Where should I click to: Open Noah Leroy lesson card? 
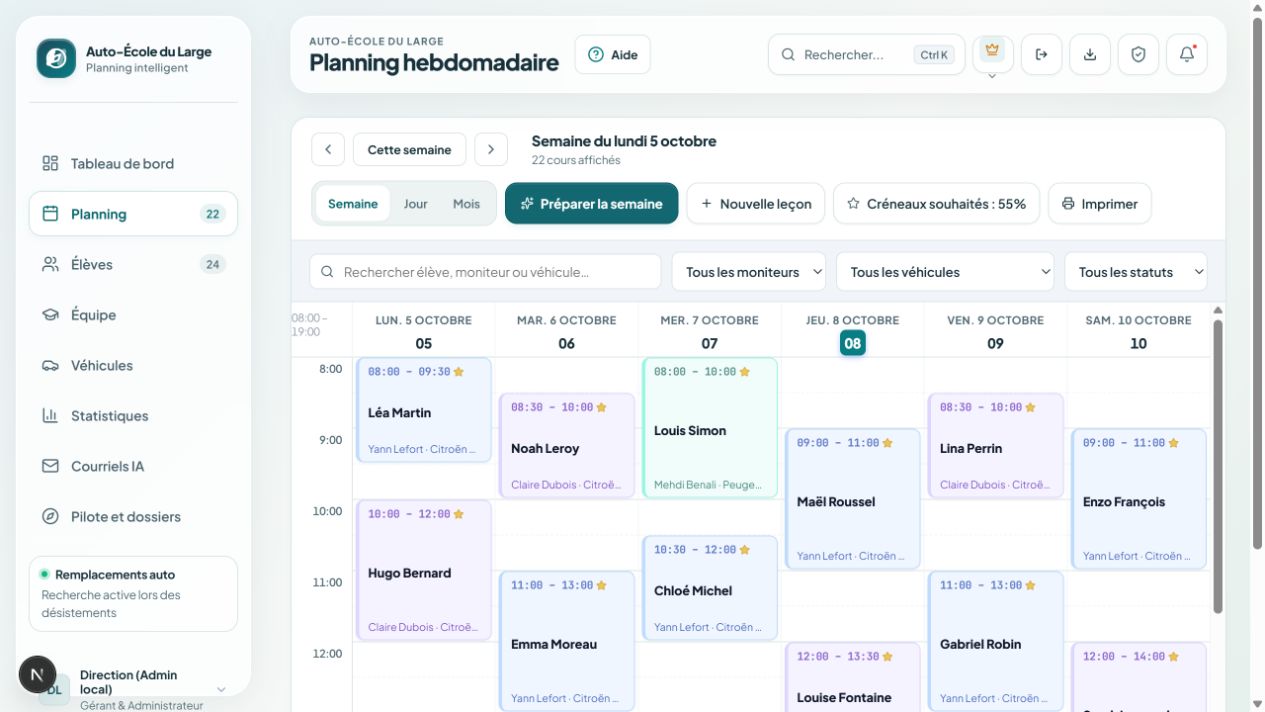(567, 446)
